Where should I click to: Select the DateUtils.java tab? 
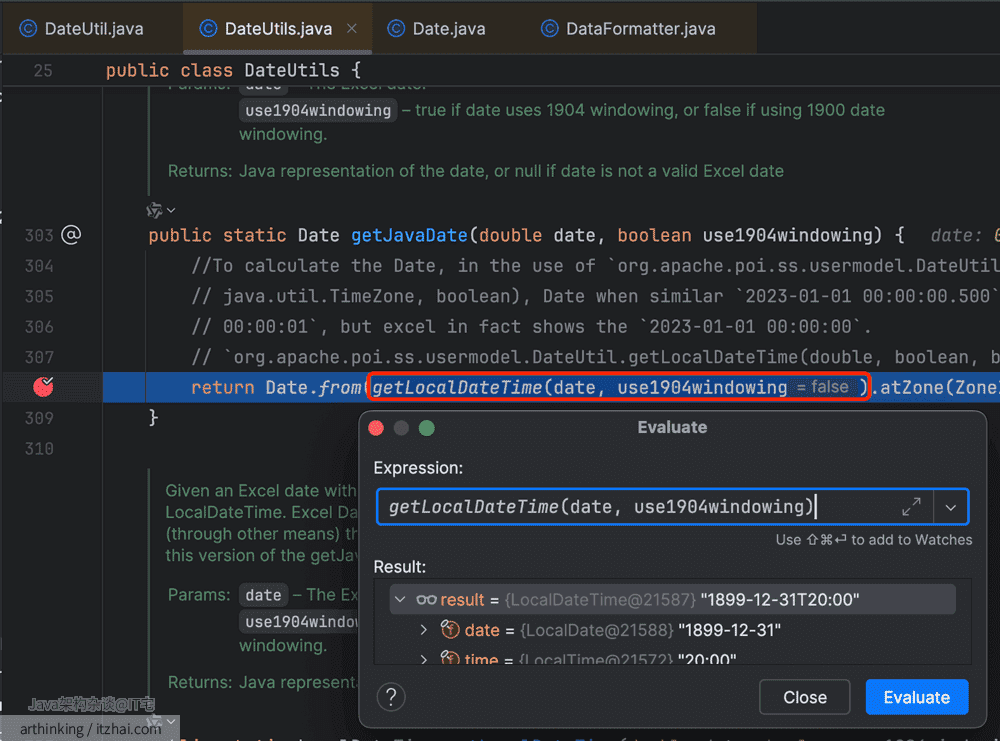tap(278, 29)
